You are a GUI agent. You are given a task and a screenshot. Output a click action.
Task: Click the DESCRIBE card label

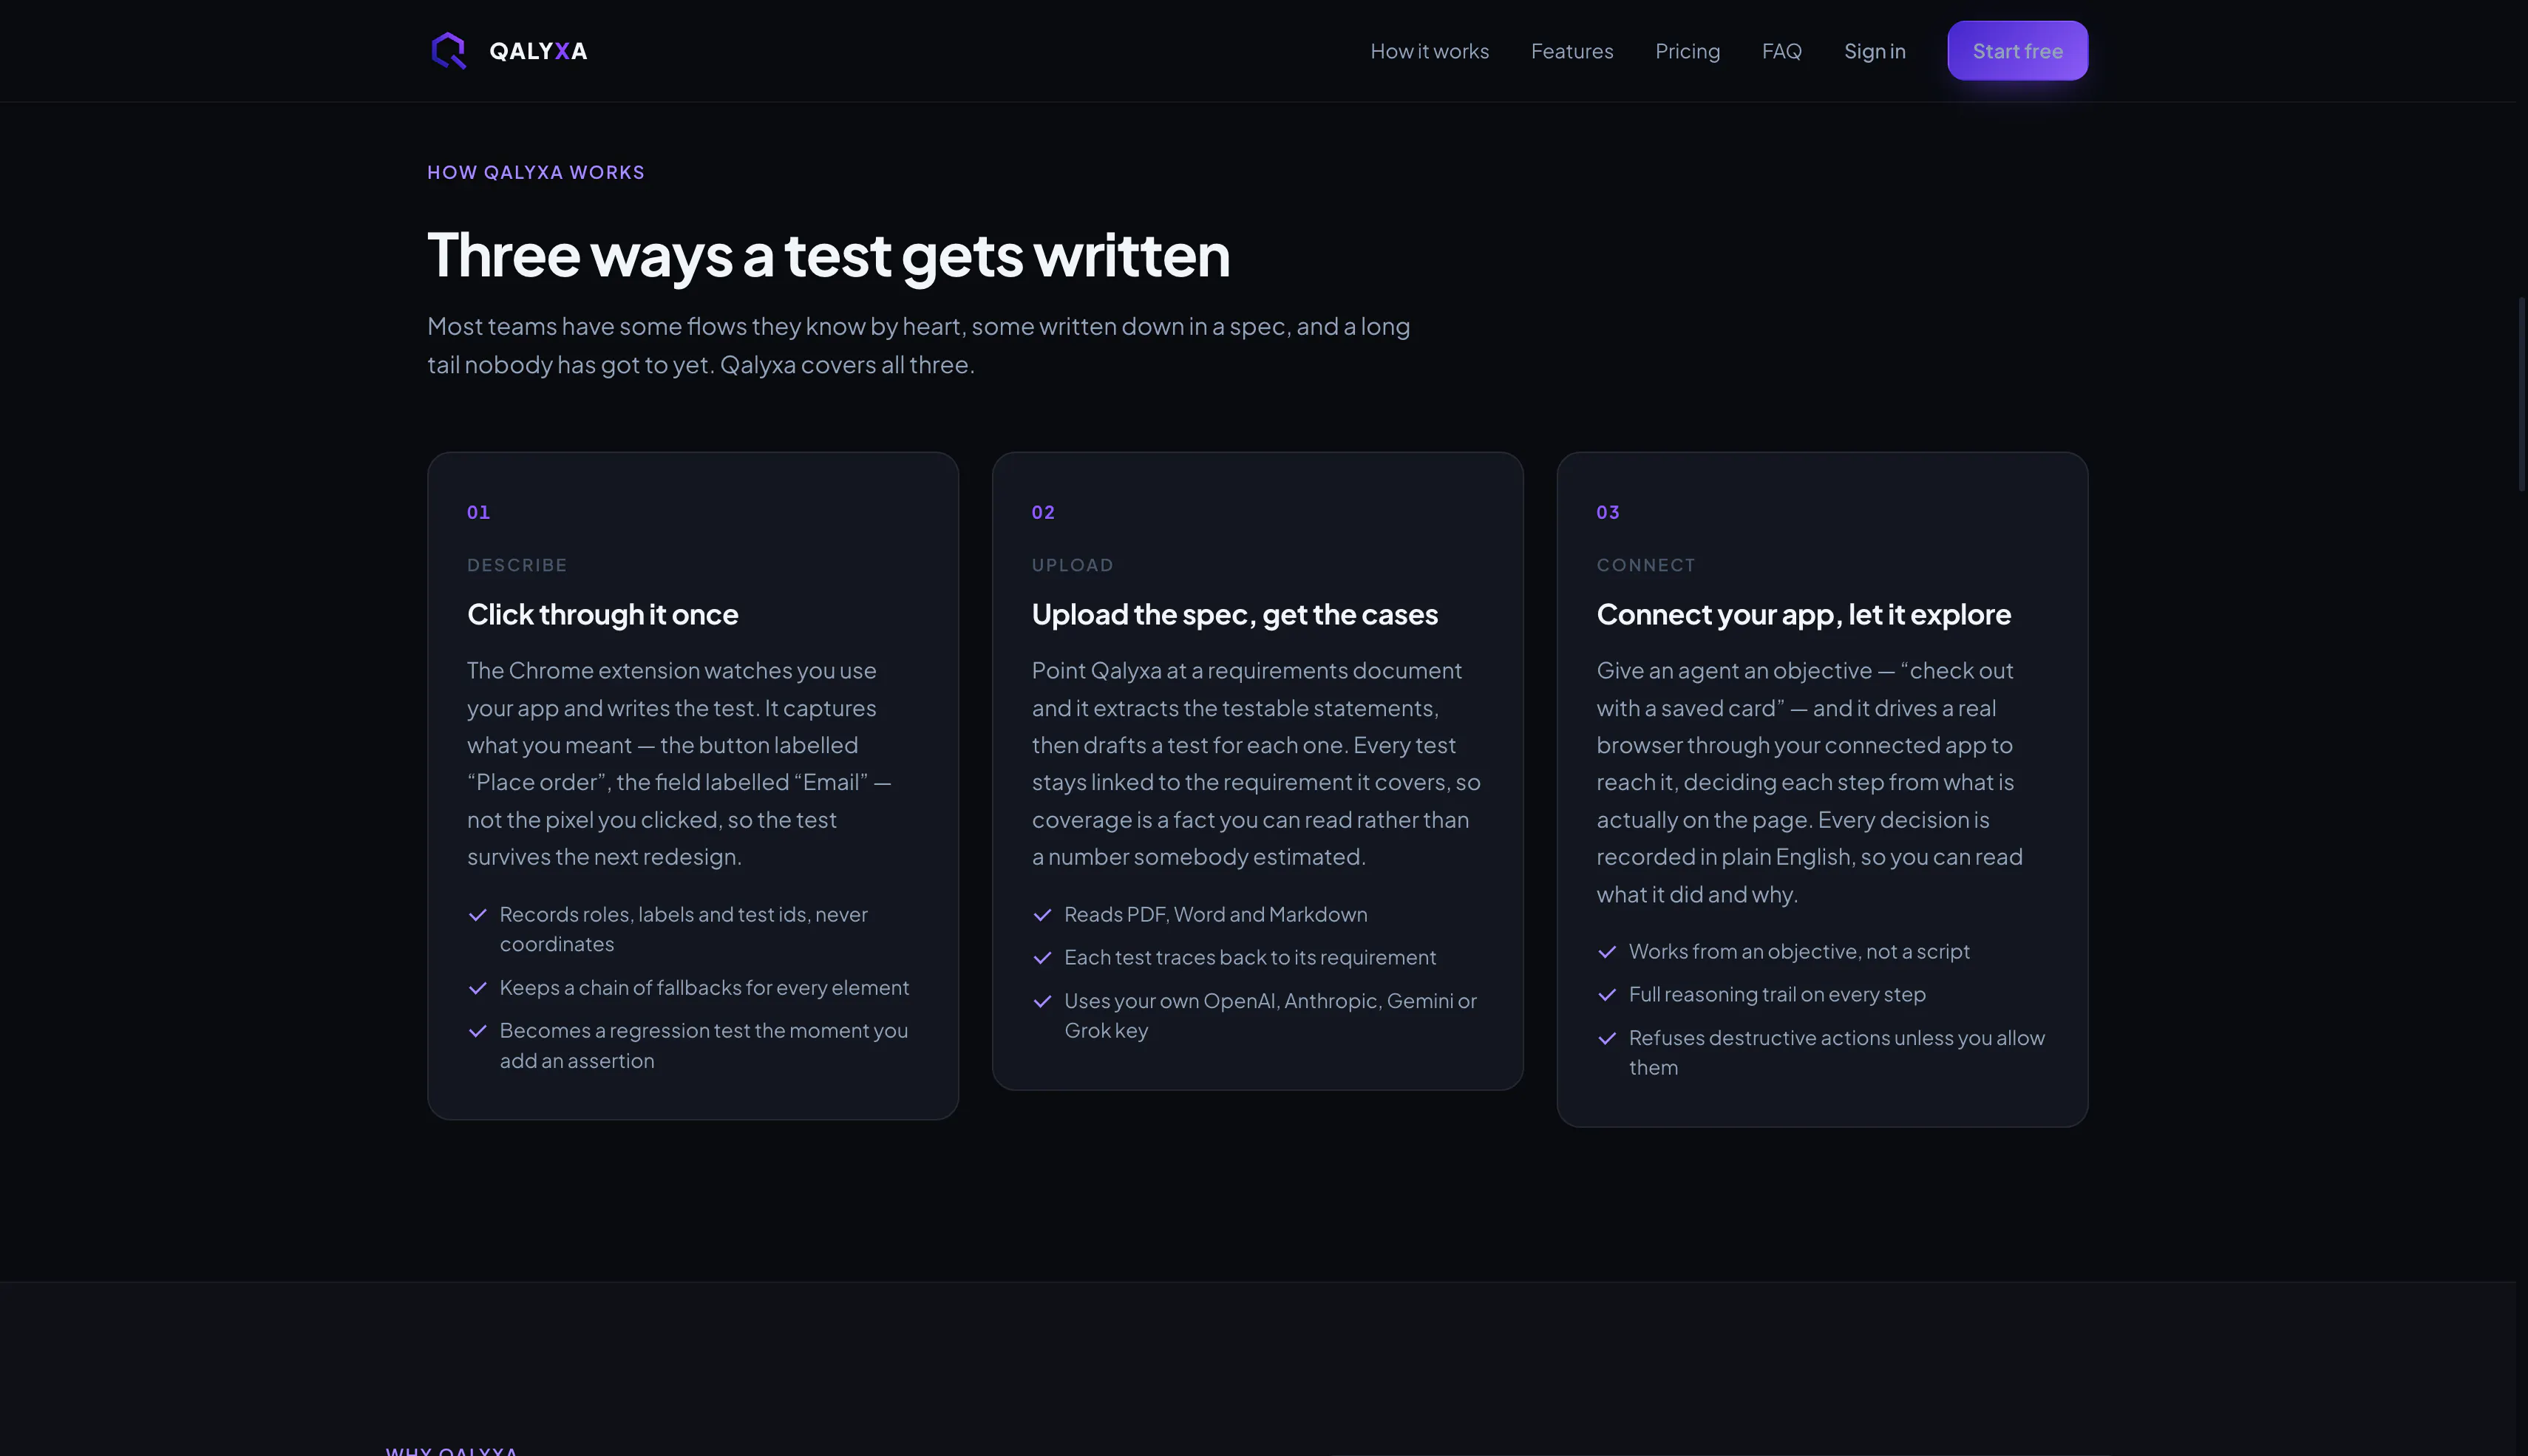pos(517,565)
